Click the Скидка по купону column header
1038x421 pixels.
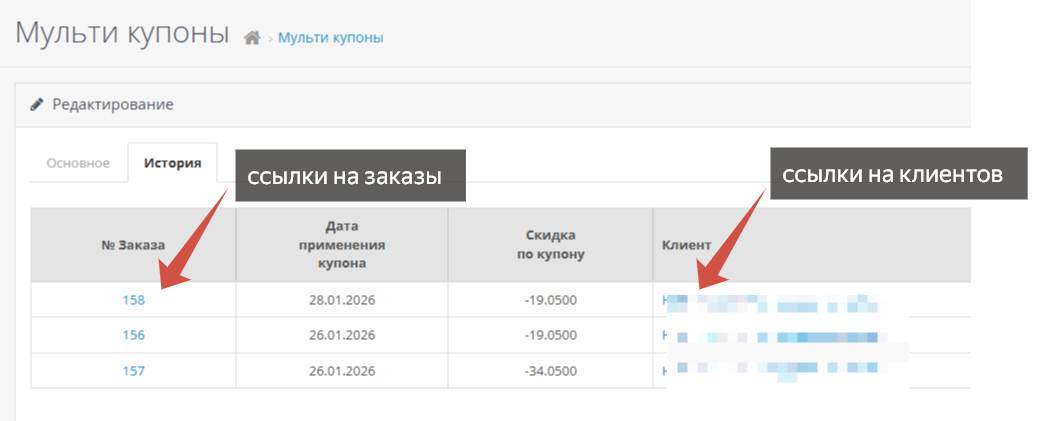550,245
